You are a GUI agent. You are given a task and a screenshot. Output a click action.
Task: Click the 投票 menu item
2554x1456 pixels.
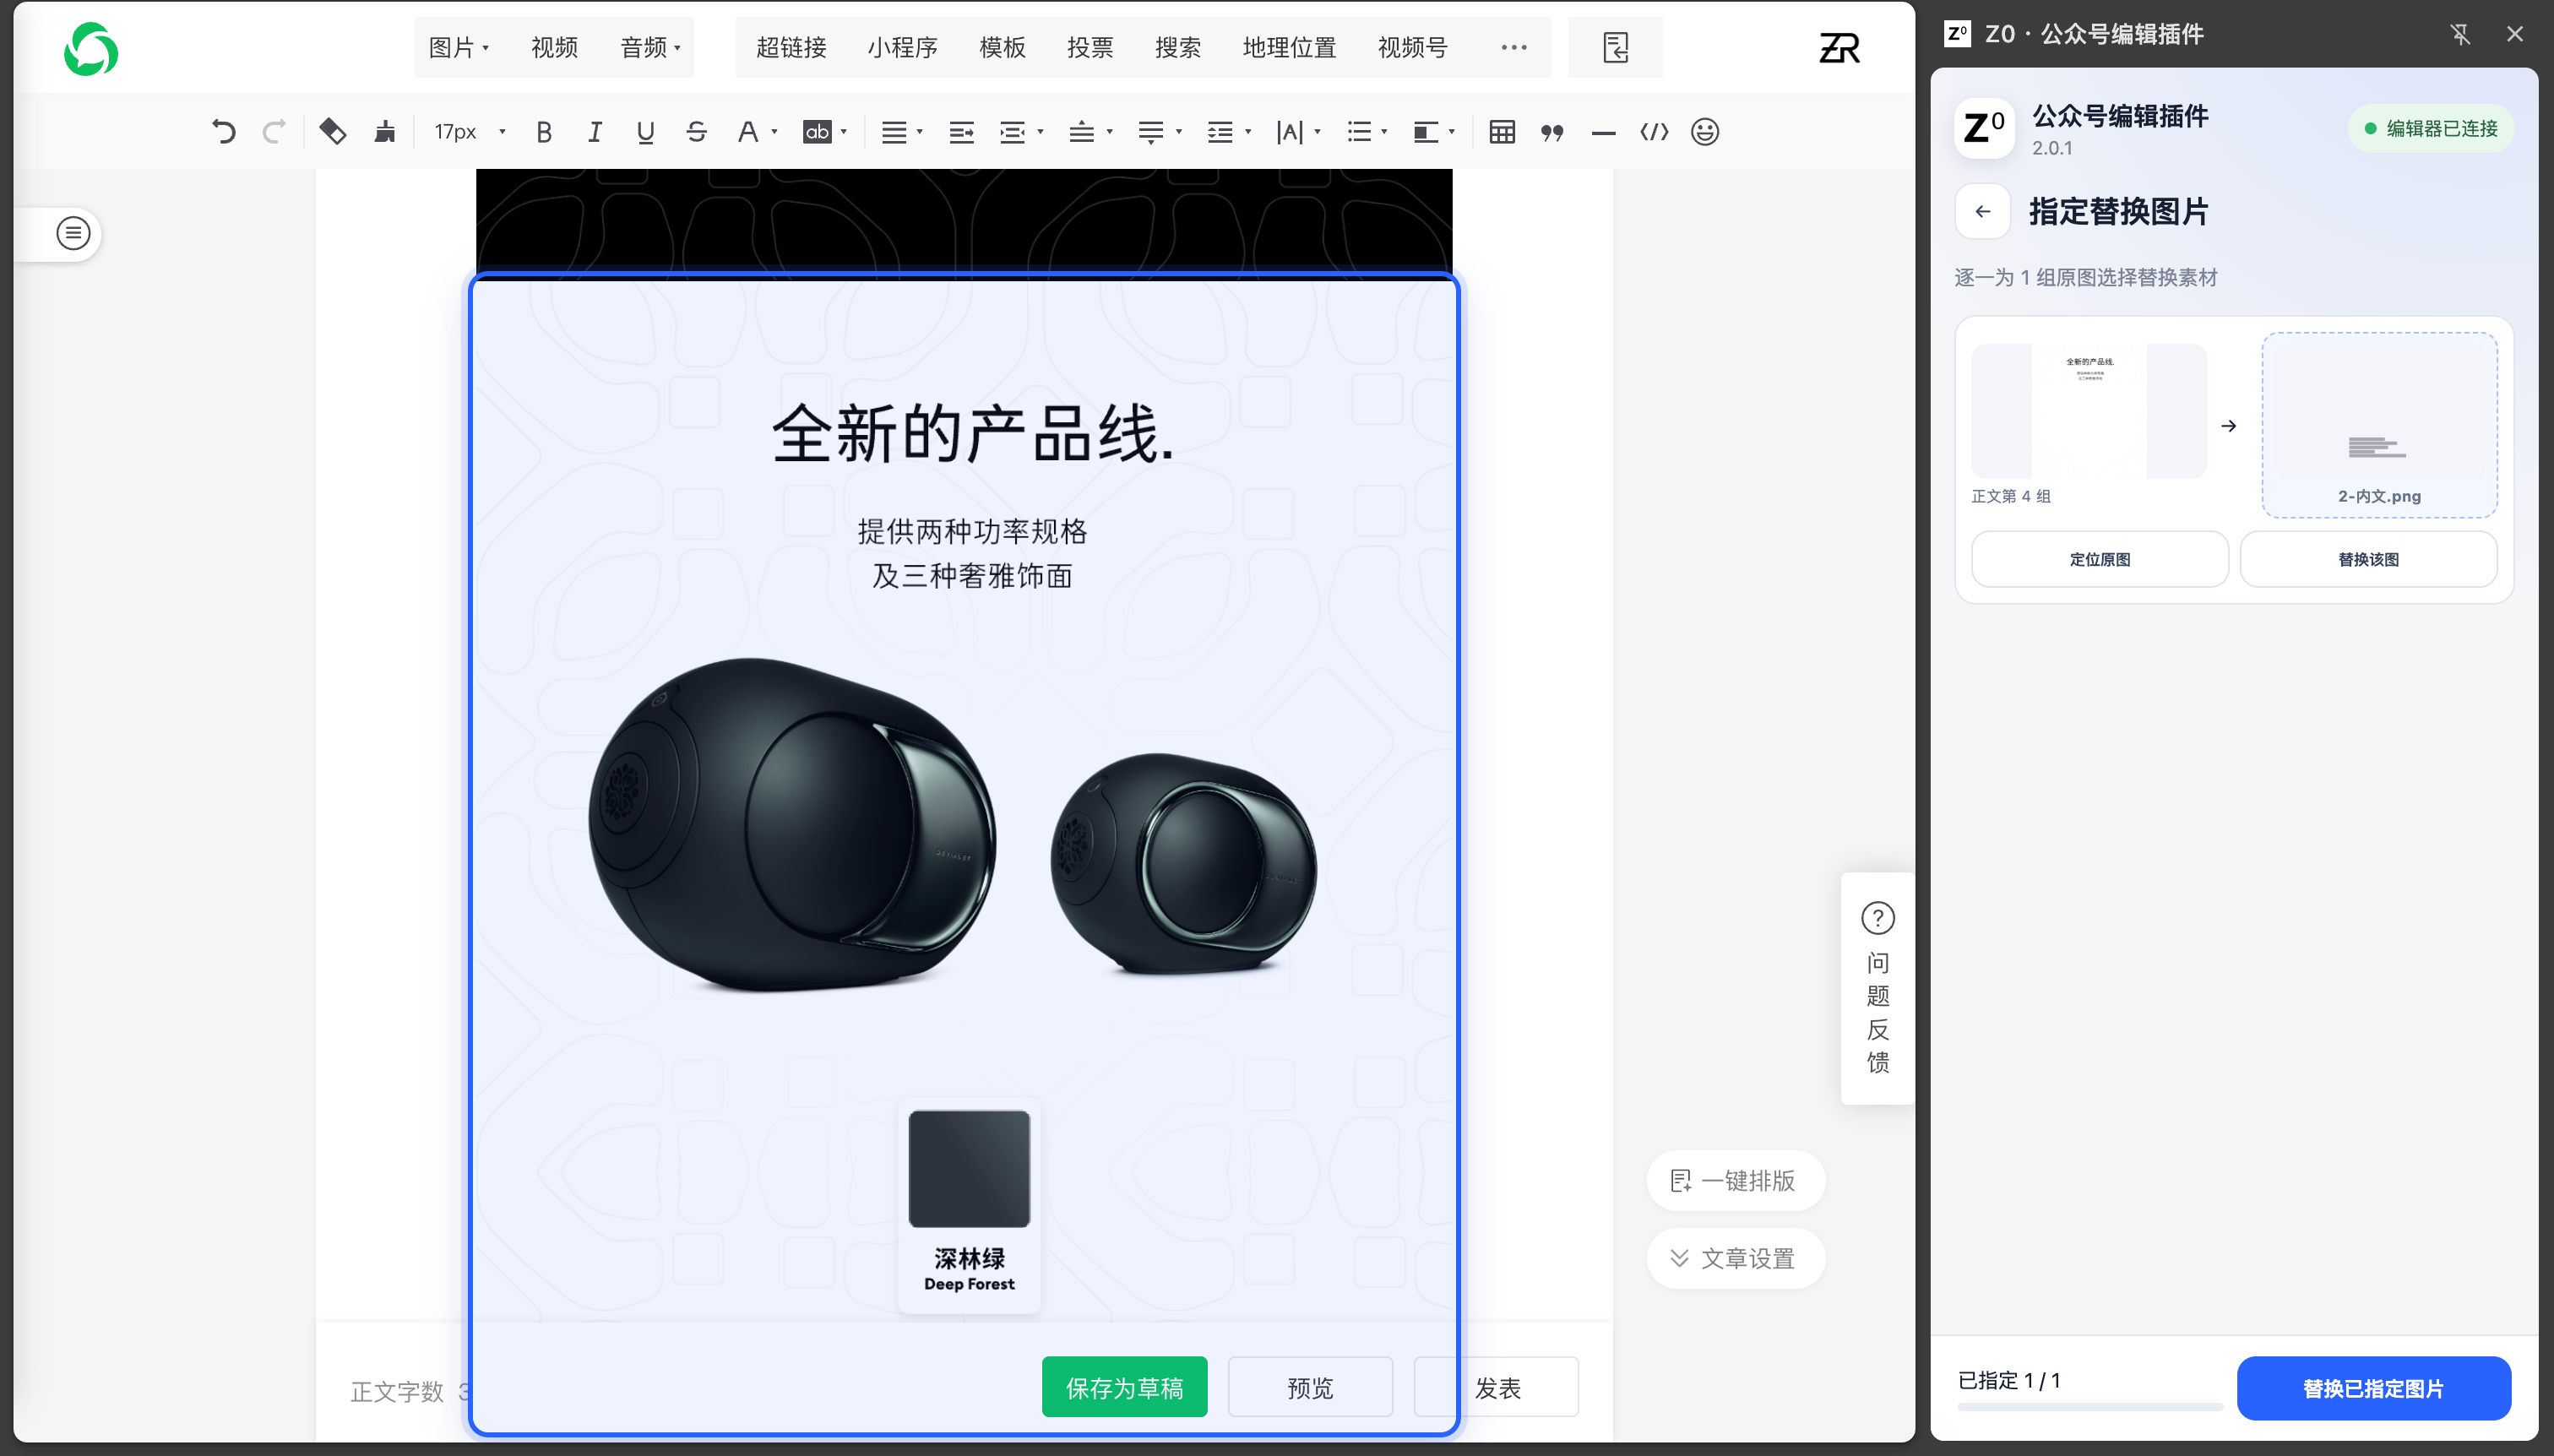[x=1090, y=47]
